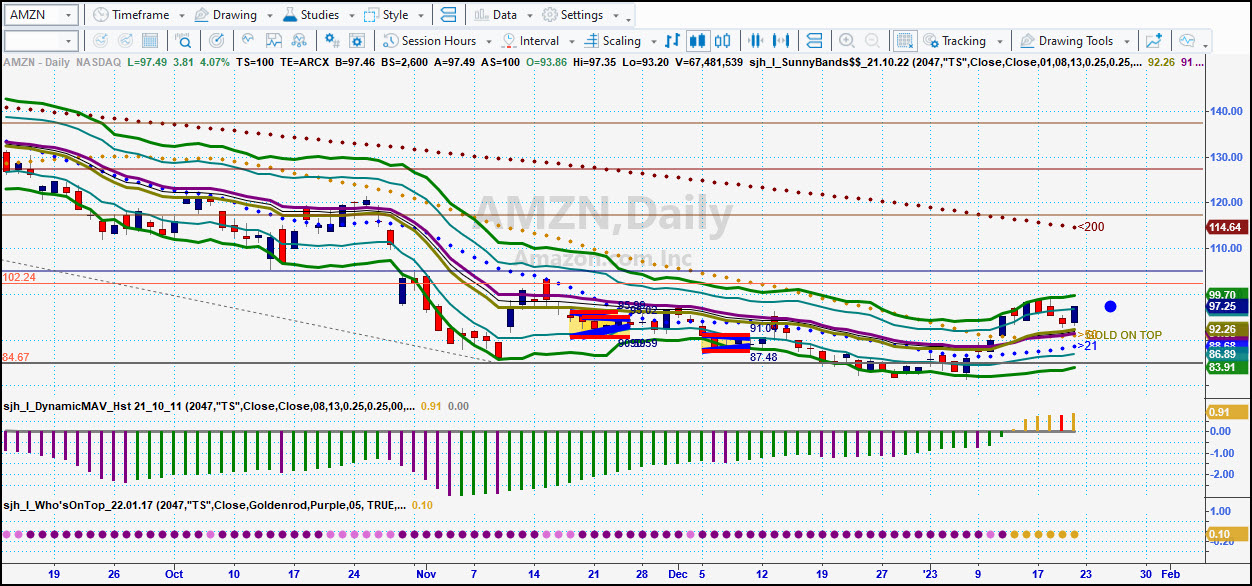Expand the Session Hours dropdown arrow
The image size is (1252, 586).
click(488, 42)
